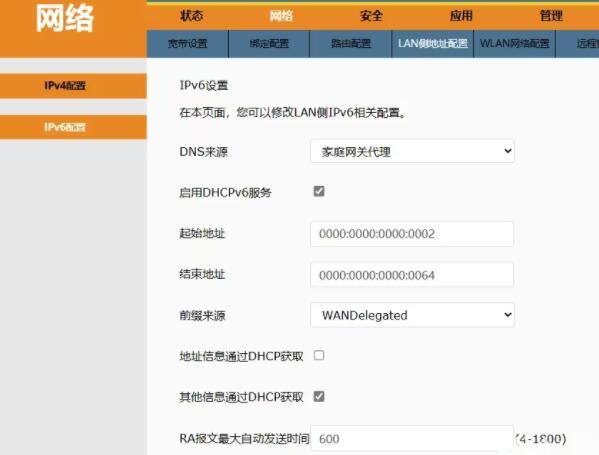
Task: Select the 网络 top tab
Action: click(282, 16)
